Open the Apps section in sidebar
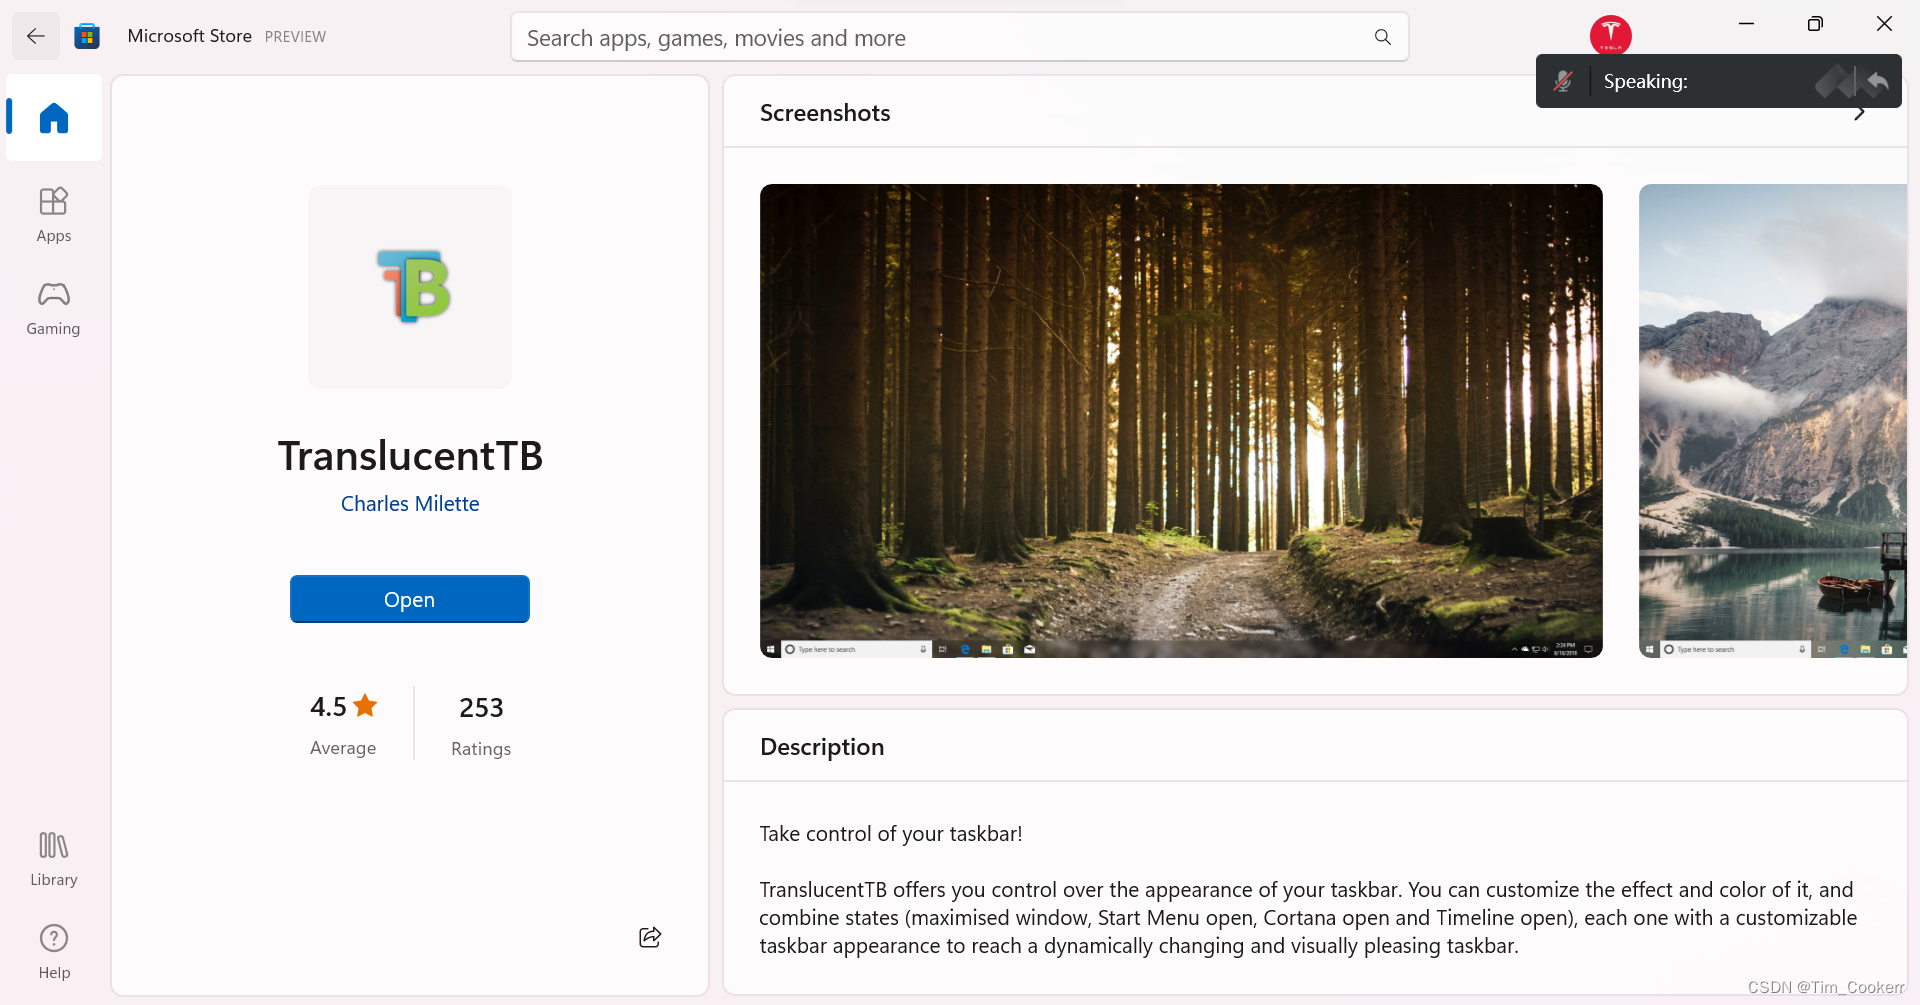This screenshot has height=1005, width=1920. coord(54,214)
